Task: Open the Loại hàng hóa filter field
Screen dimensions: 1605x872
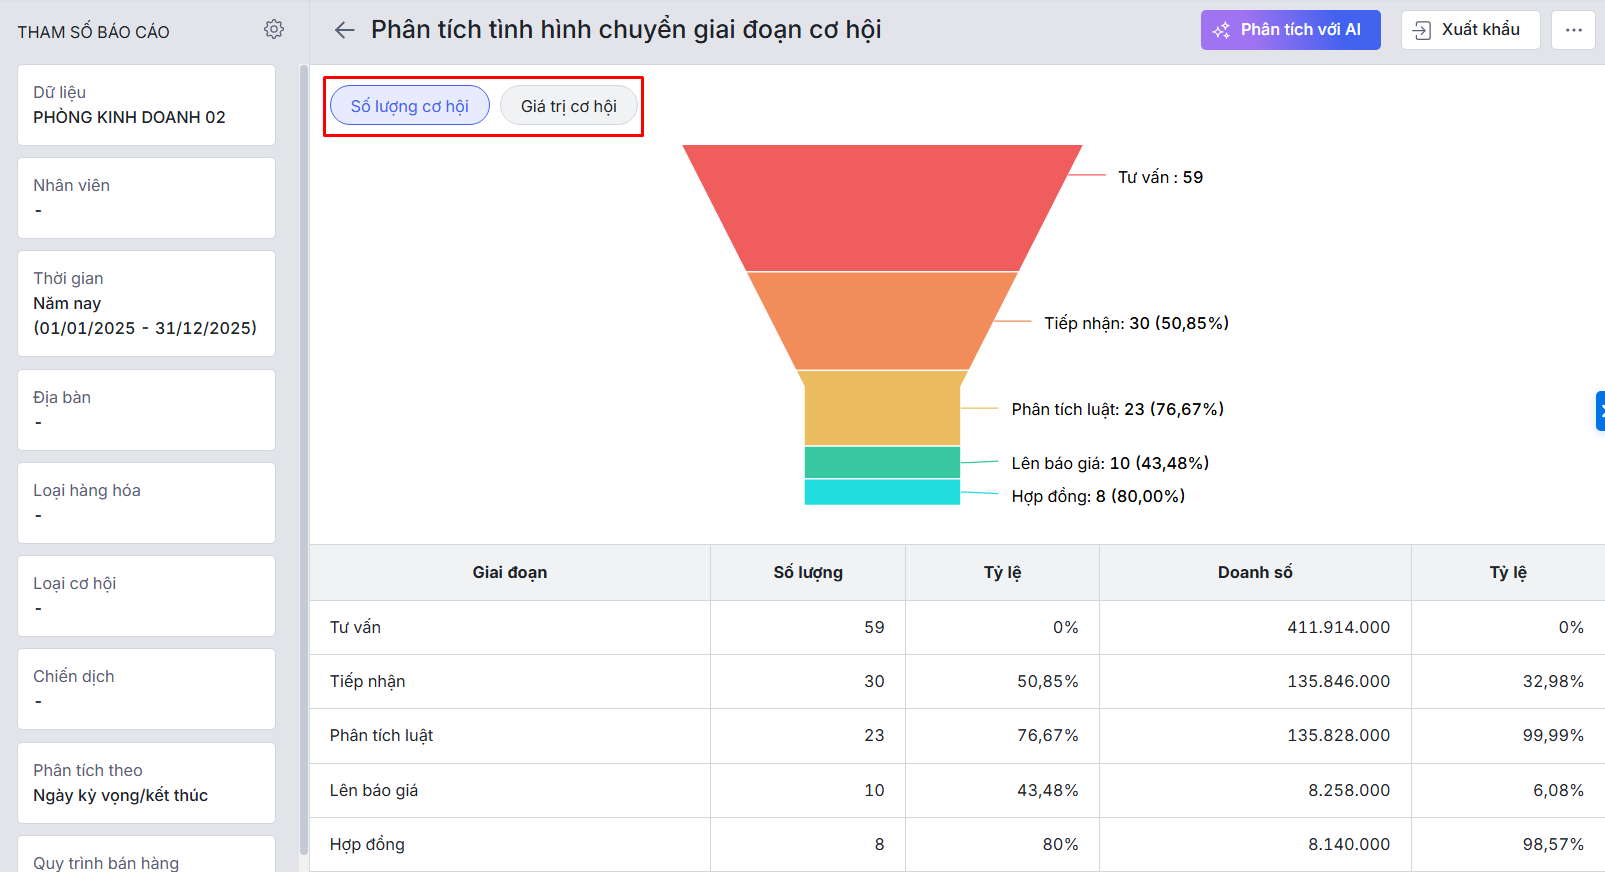Action: pos(146,503)
